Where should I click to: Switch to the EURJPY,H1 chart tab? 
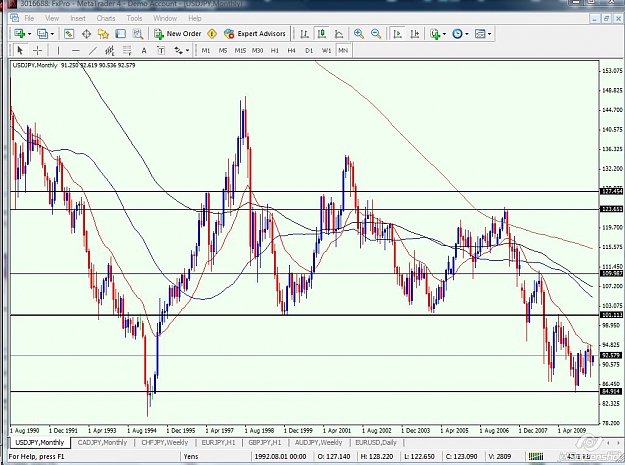tap(218, 442)
